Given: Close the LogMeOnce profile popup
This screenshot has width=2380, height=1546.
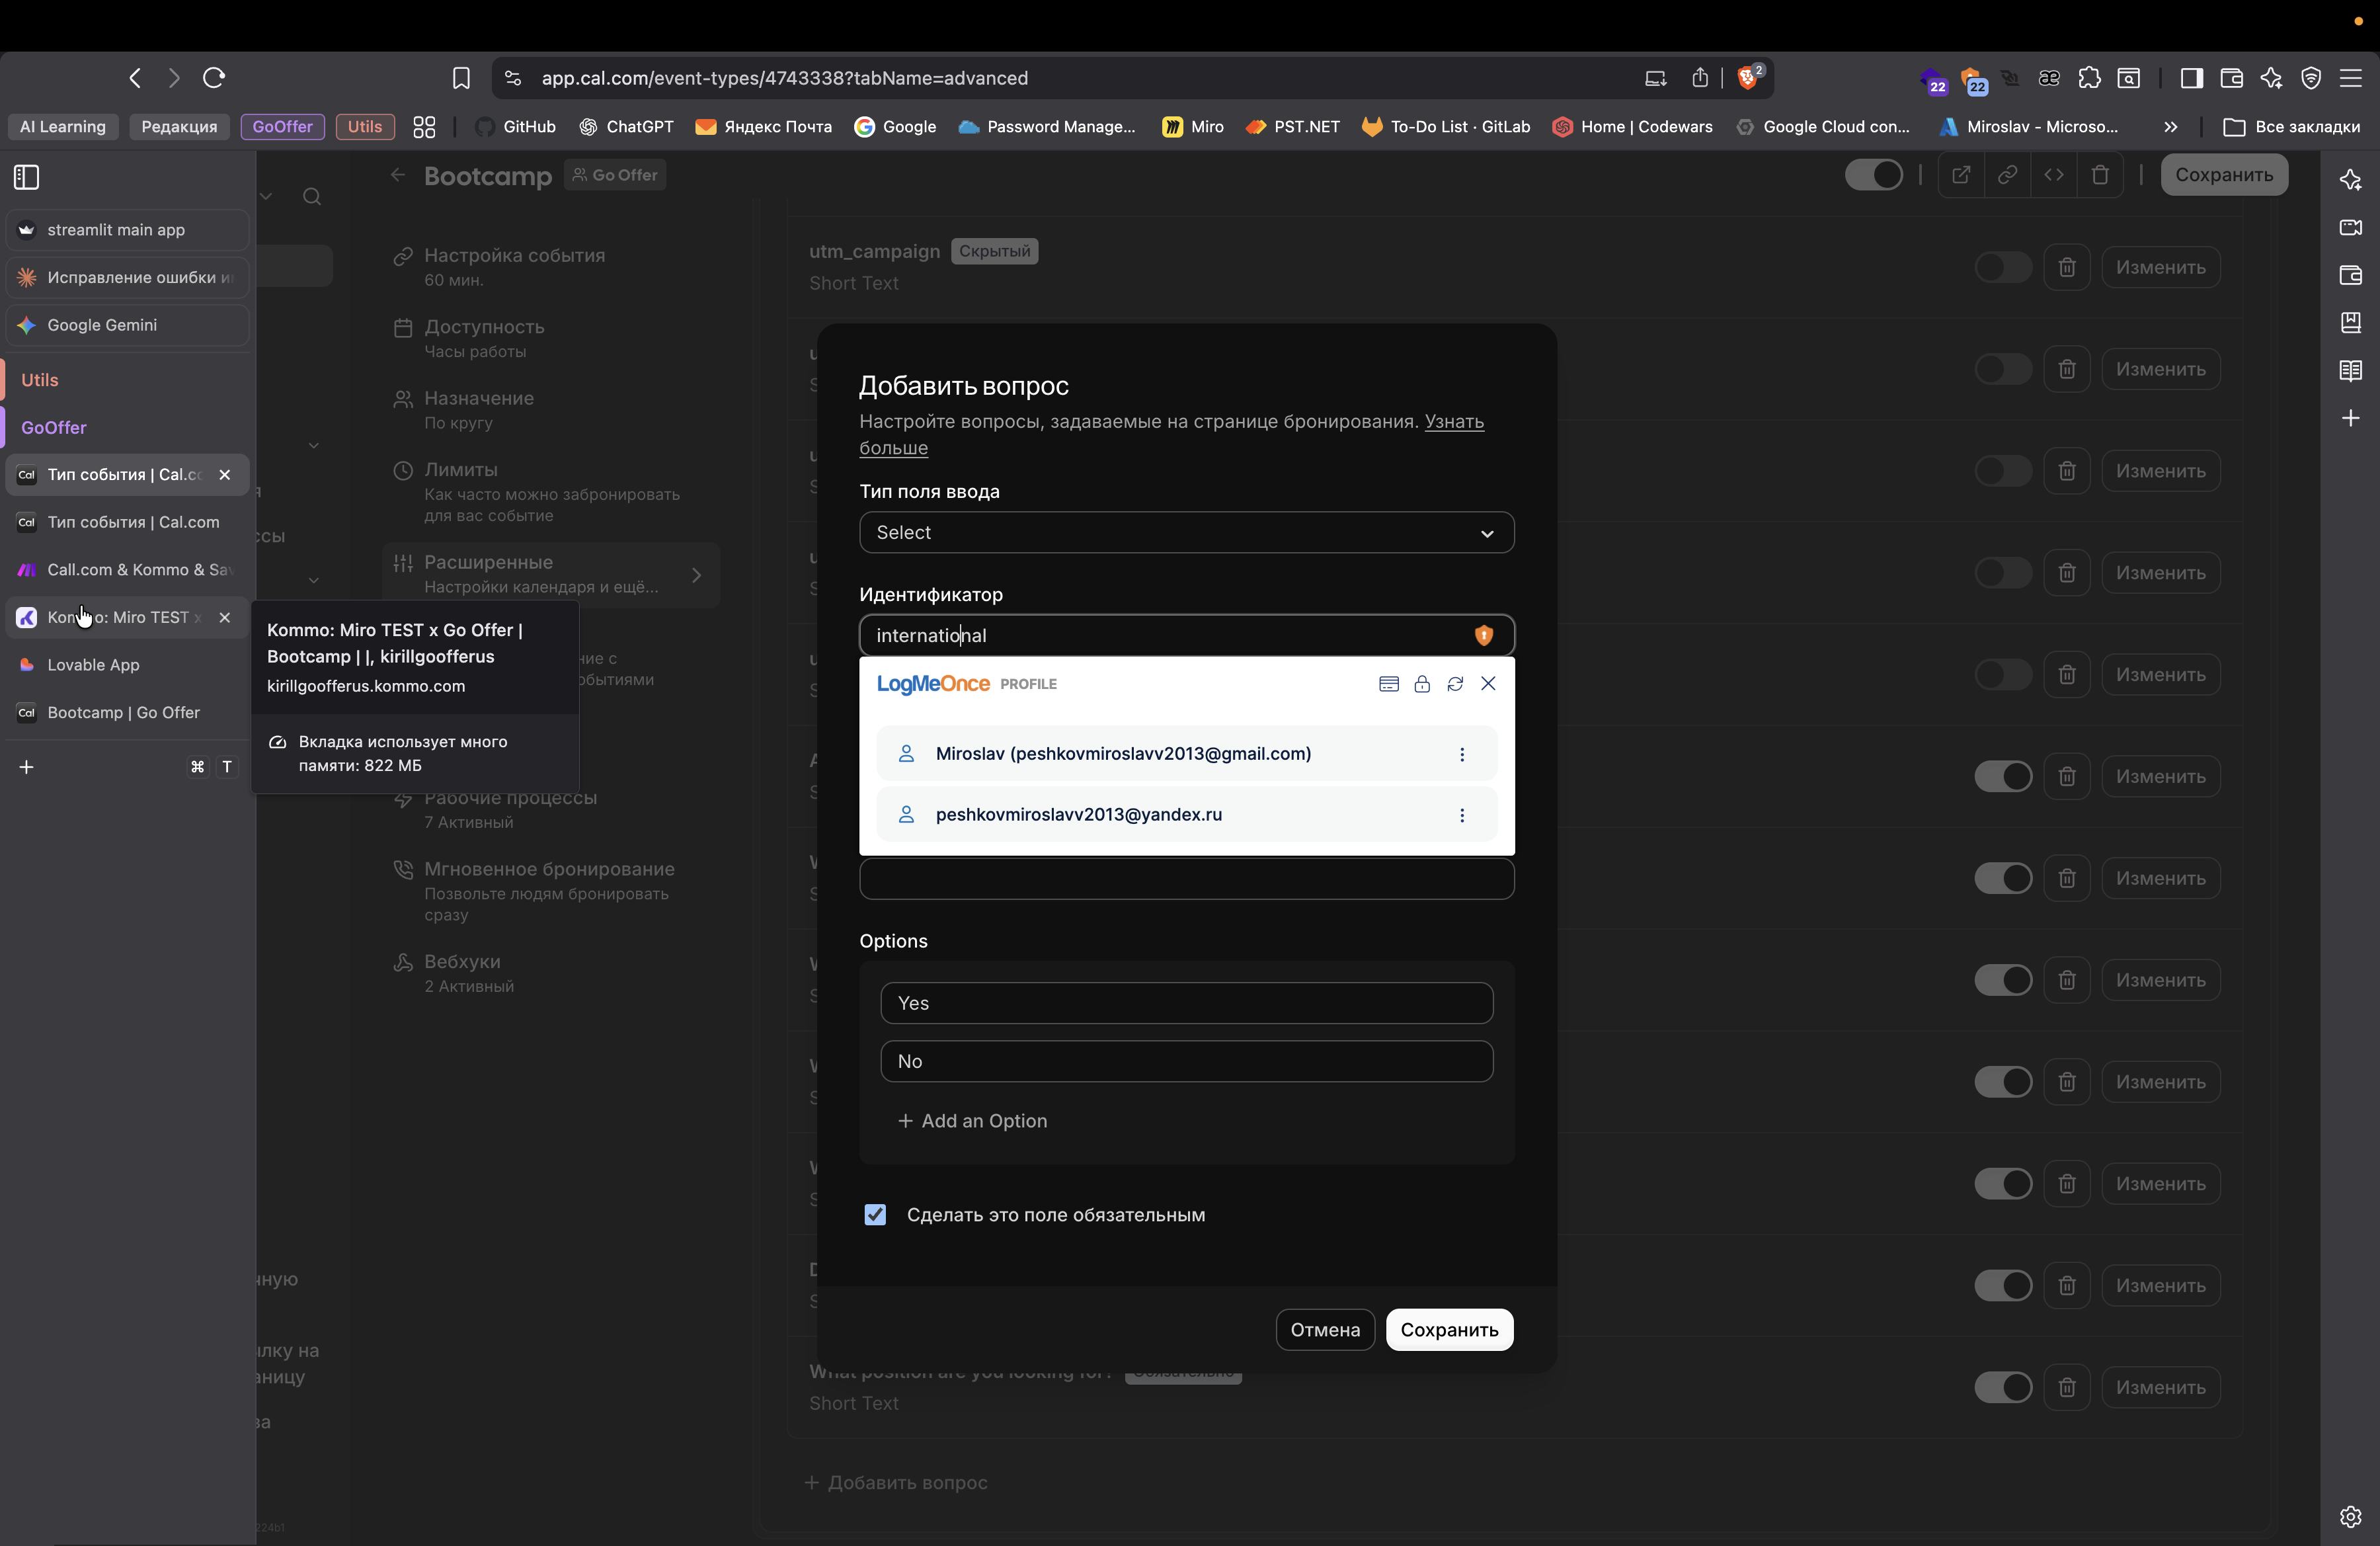Looking at the screenshot, I should [x=1488, y=684].
